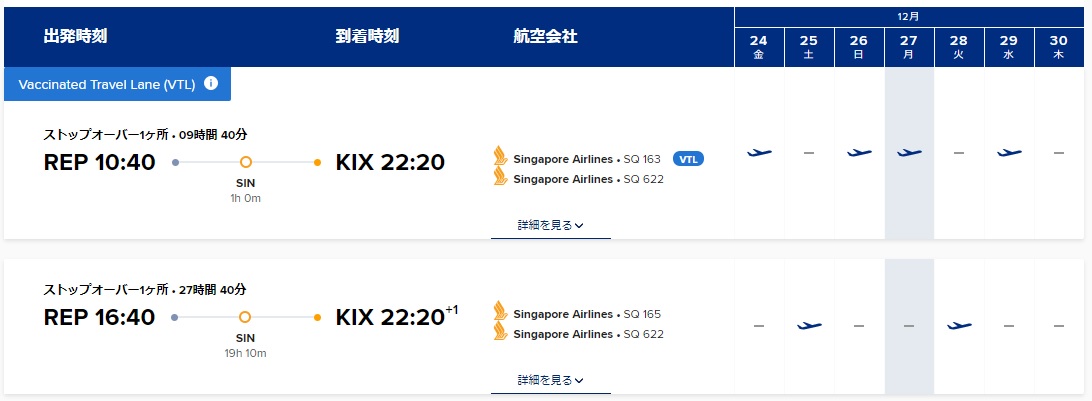Click the plane icon under 27 Monday
1092x401 pixels.
[x=909, y=153]
